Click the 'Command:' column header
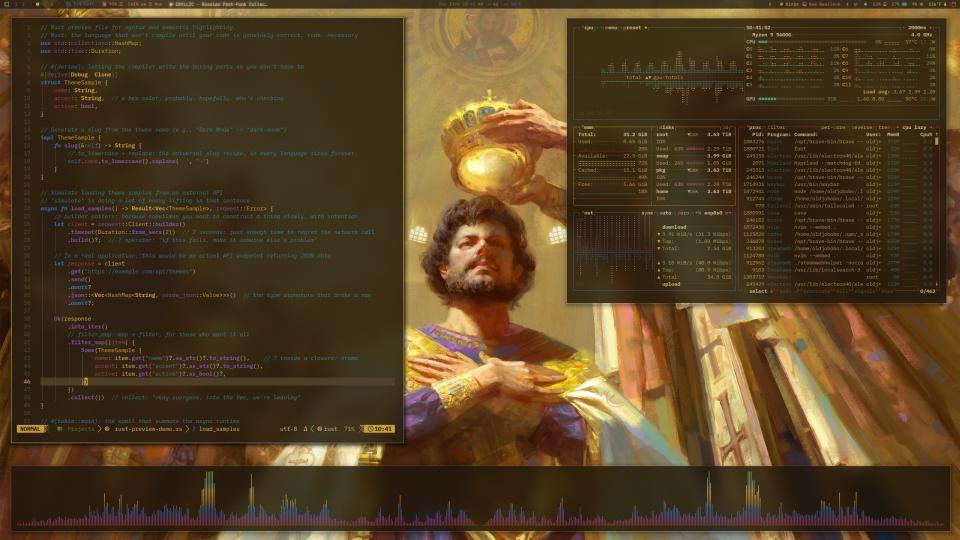Screen dimensions: 960x540 point(806,134)
